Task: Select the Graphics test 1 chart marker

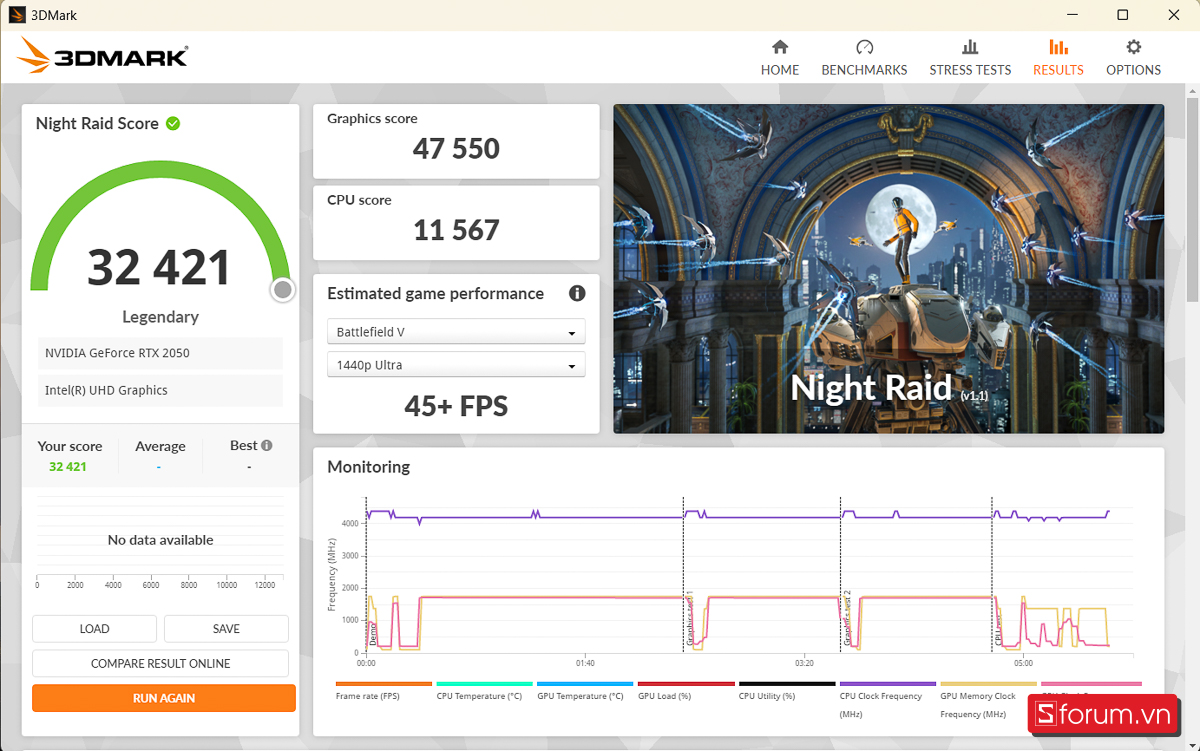Action: coord(689,619)
